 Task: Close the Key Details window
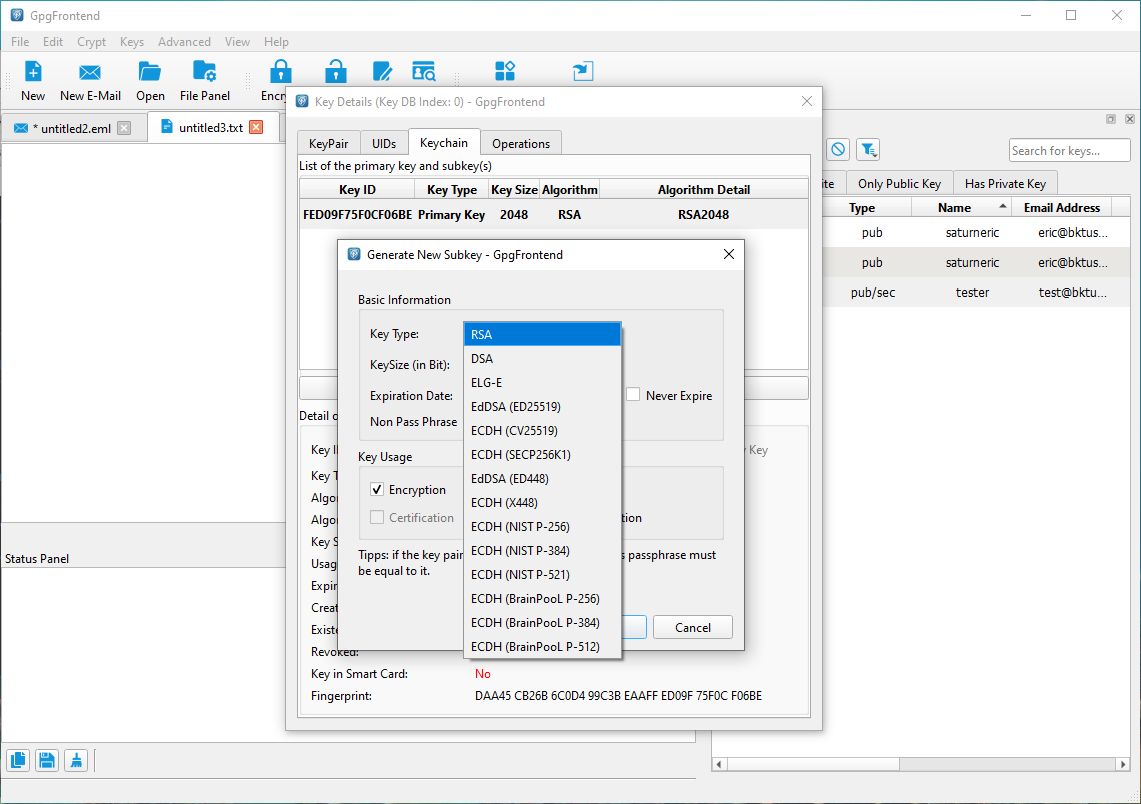[x=806, y=101]
